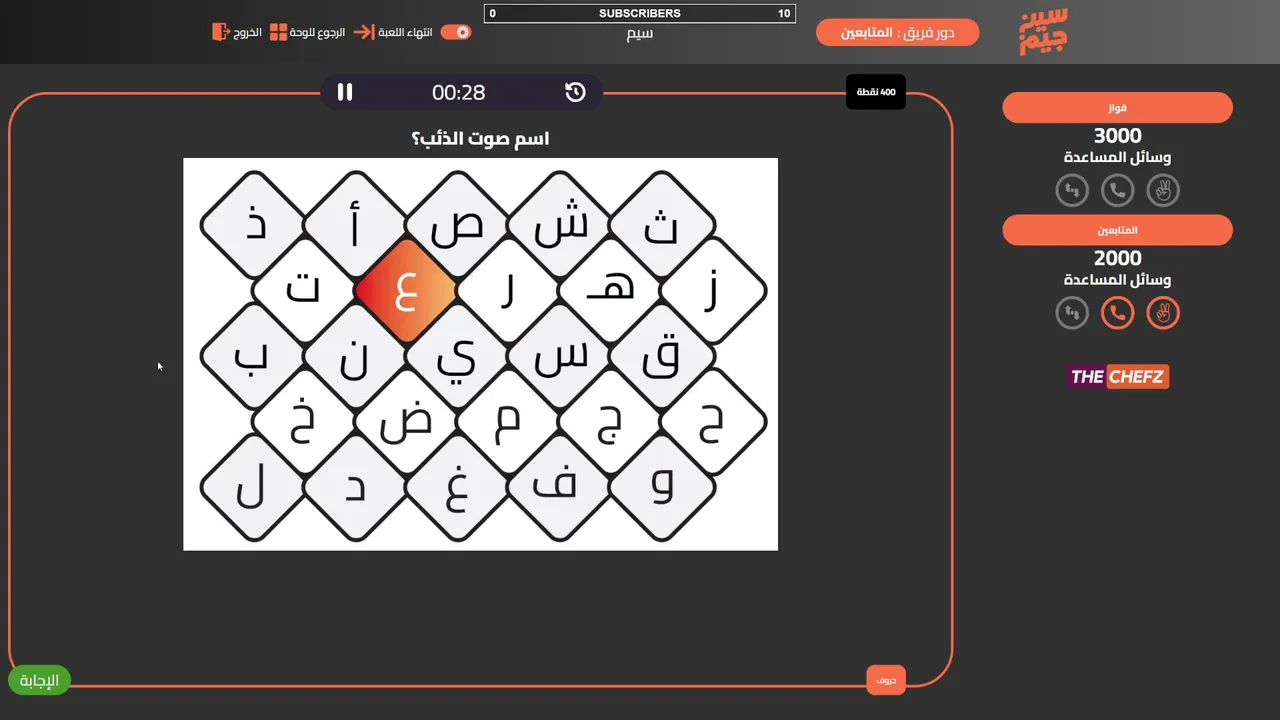Click the فواز score 3000
The width and height of the screenshot is (1280, 720).
[1117, 136]
